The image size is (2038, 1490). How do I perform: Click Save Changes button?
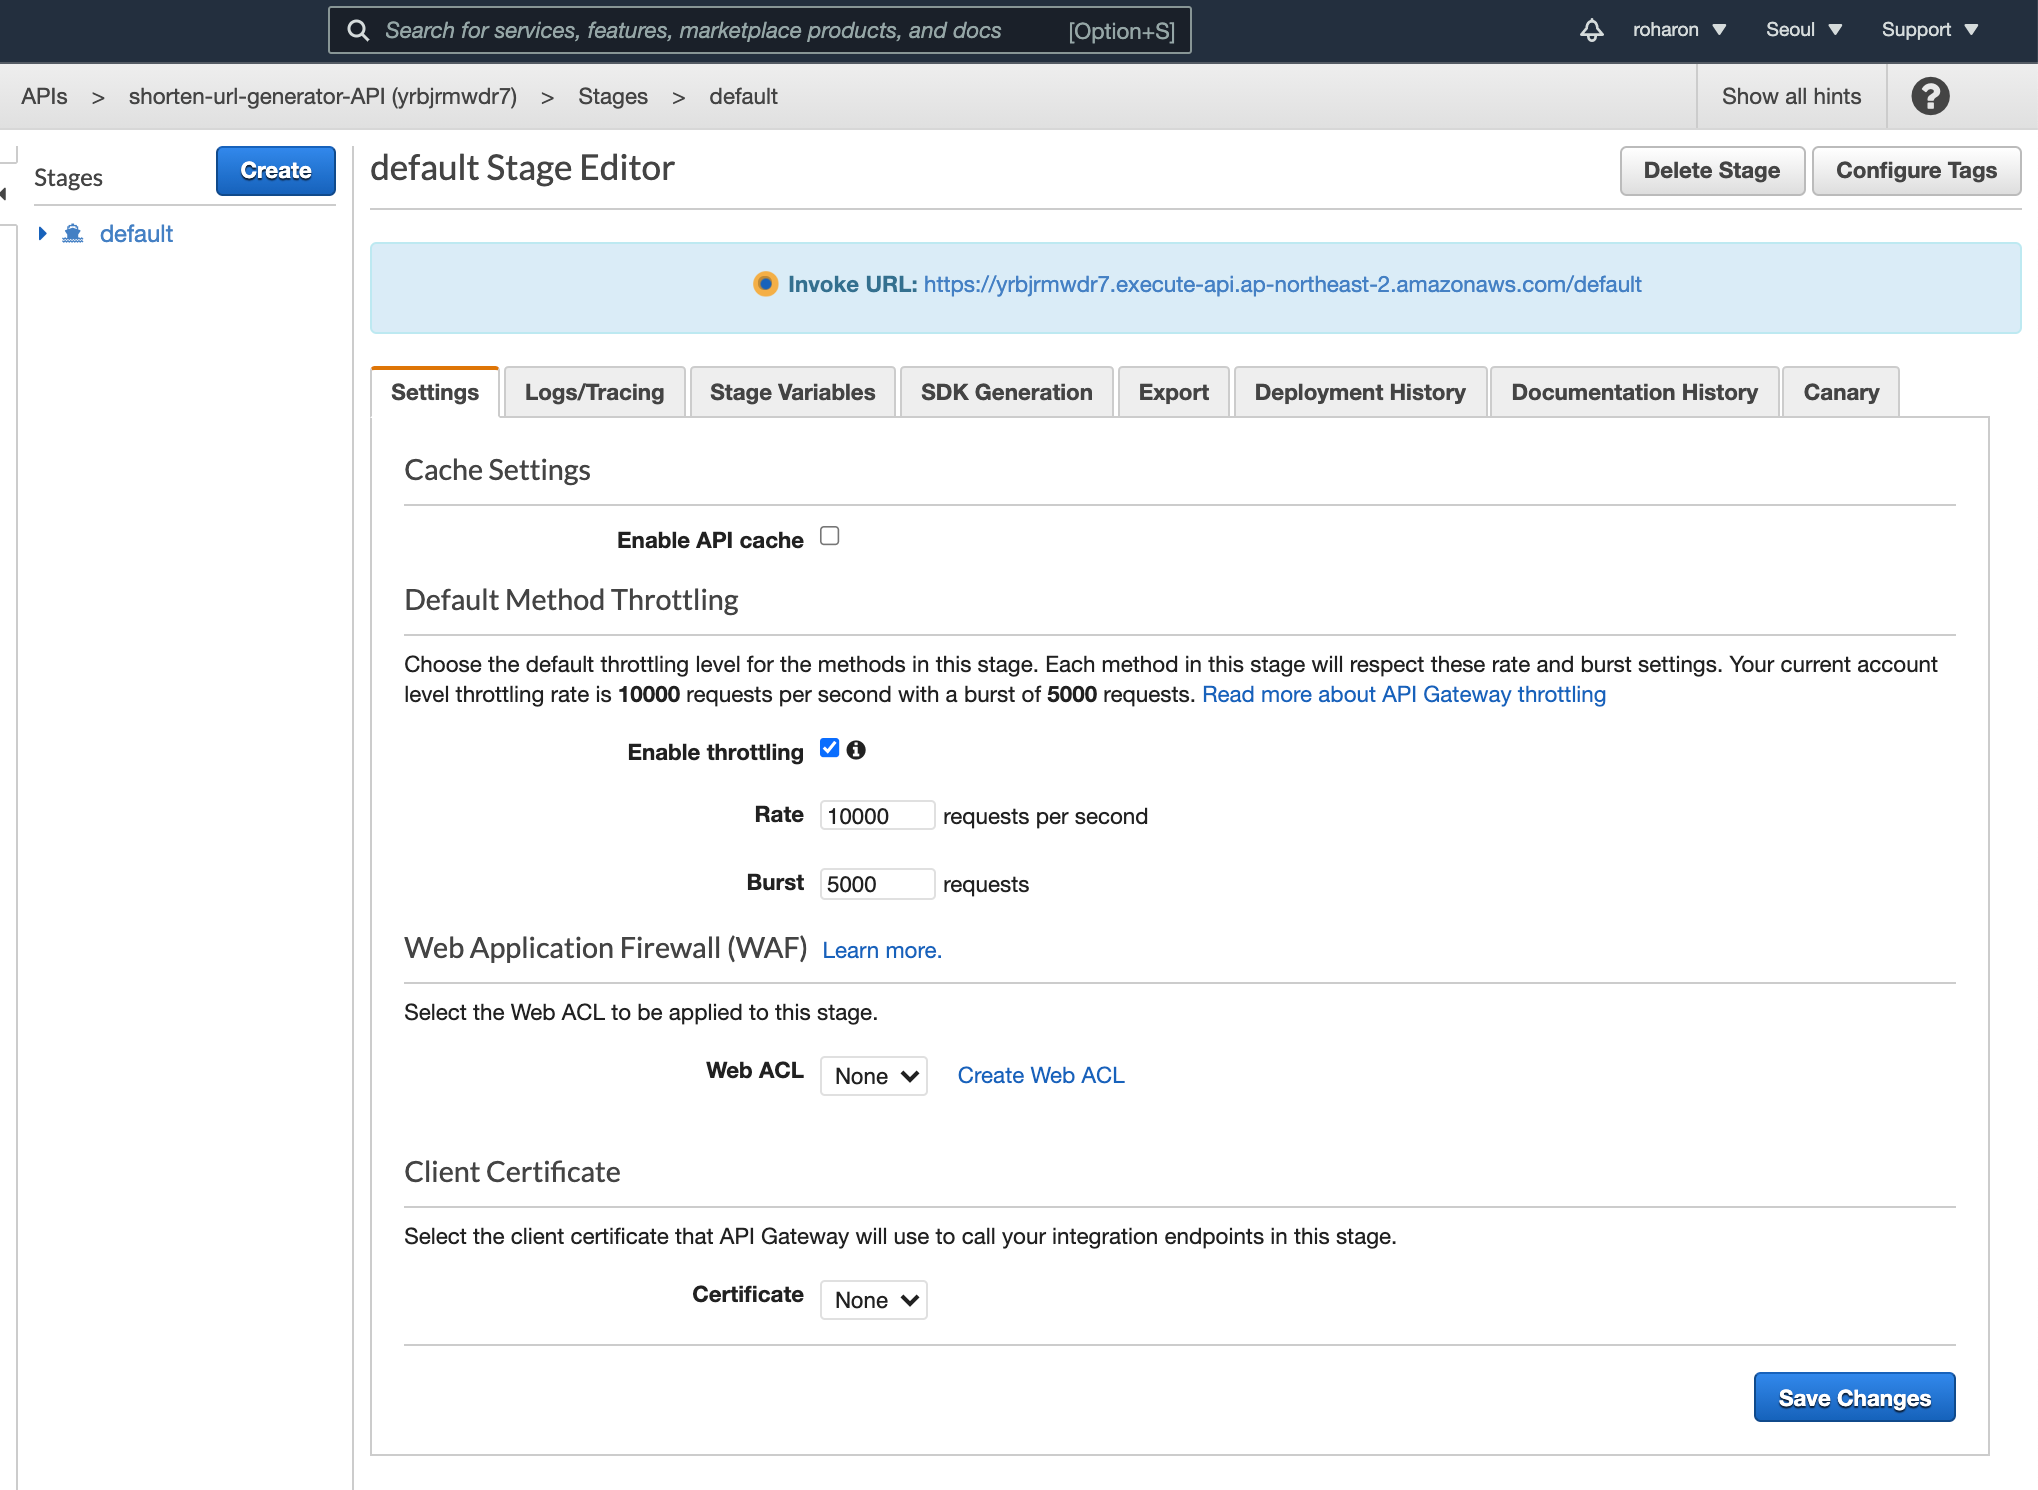pyautogui.click(x=1853, y=1397)
